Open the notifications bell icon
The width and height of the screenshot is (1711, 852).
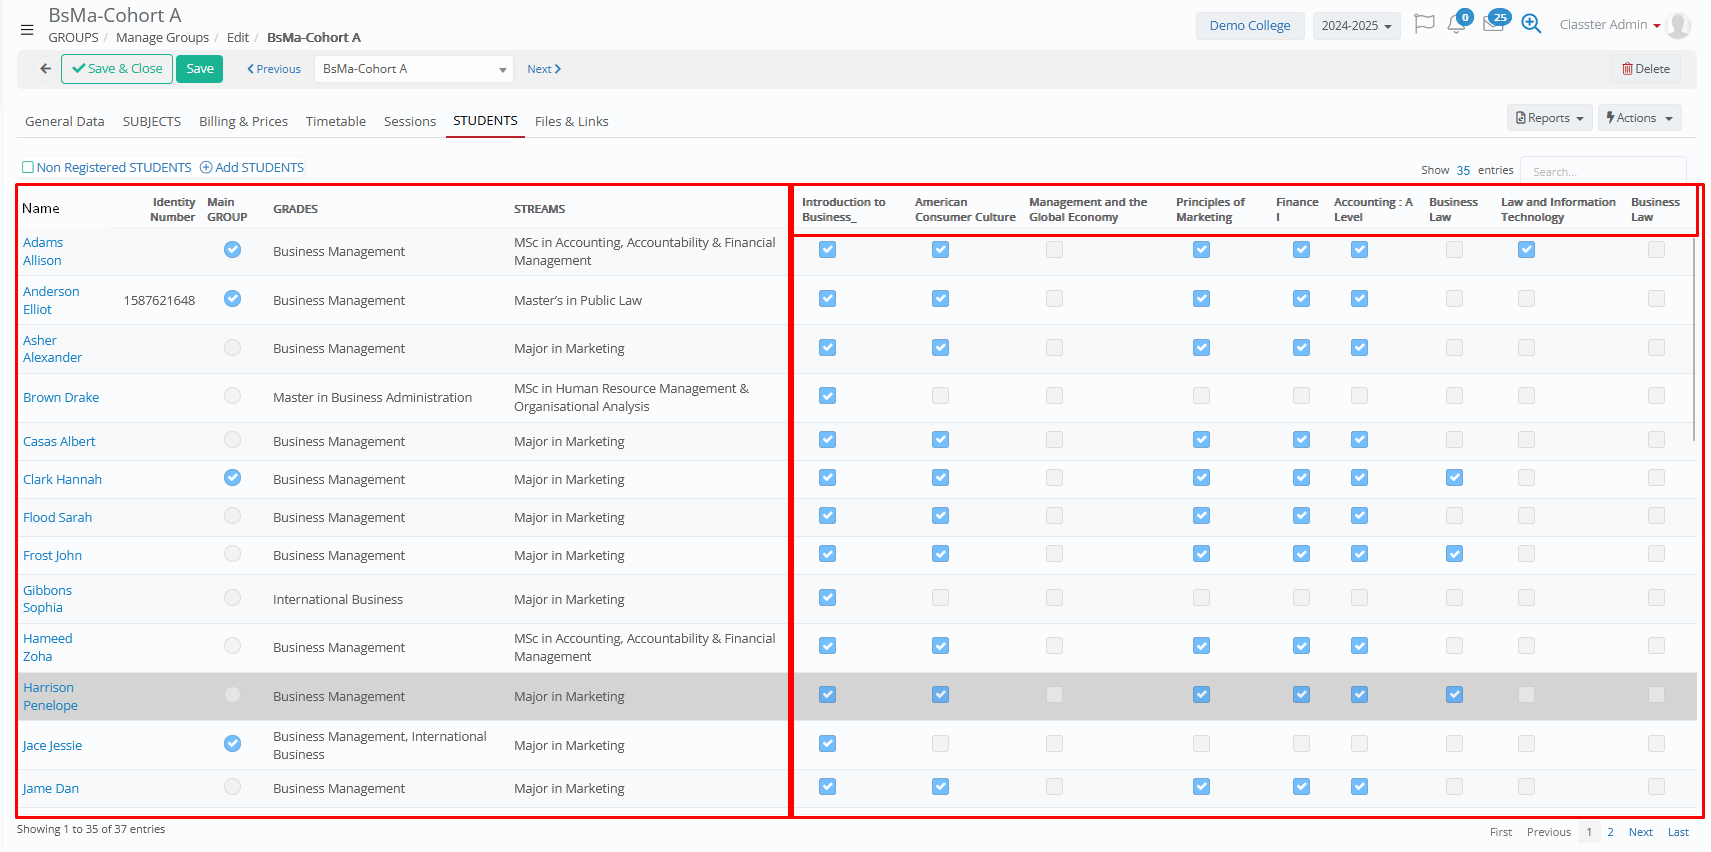click(x=1456, y=25)
